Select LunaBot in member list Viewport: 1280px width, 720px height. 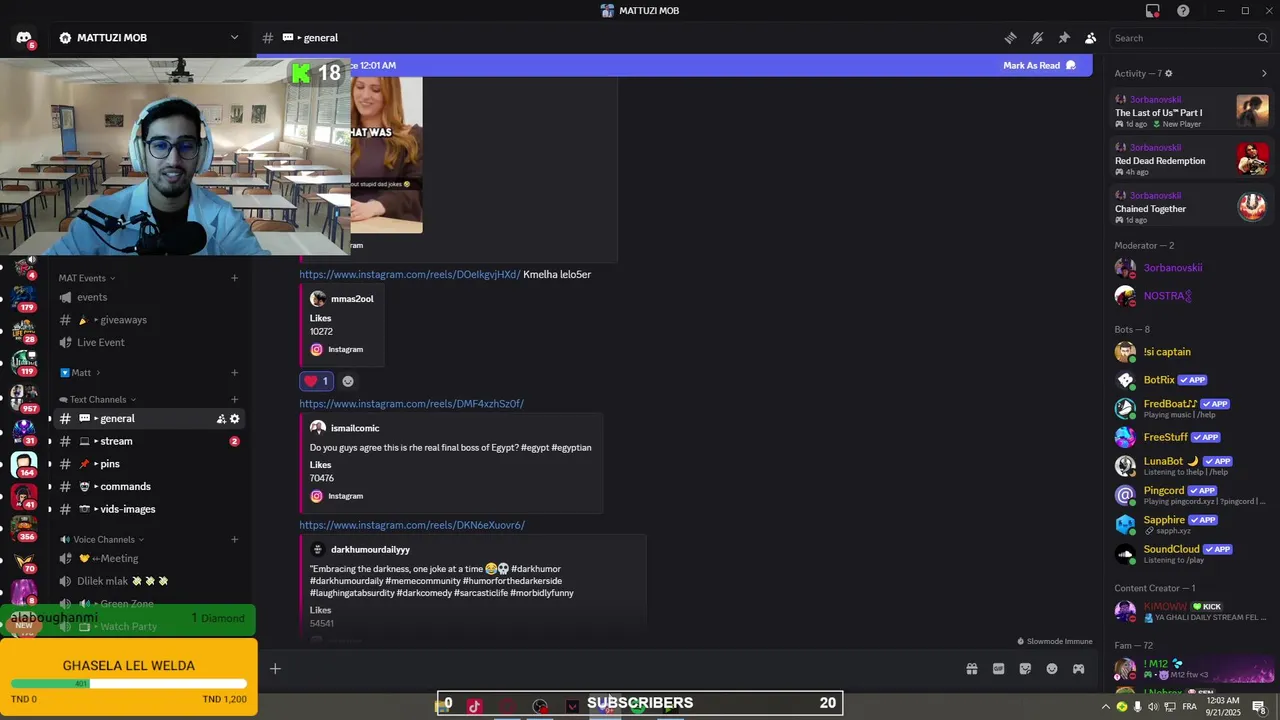click(x=1191, y=466)
